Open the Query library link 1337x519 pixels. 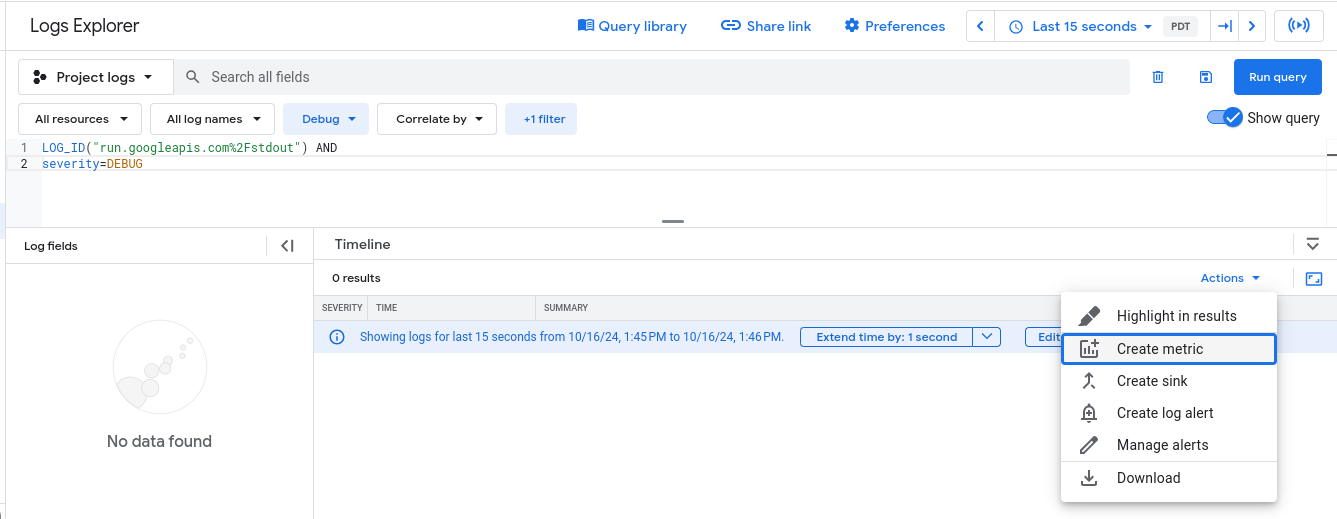632,26
